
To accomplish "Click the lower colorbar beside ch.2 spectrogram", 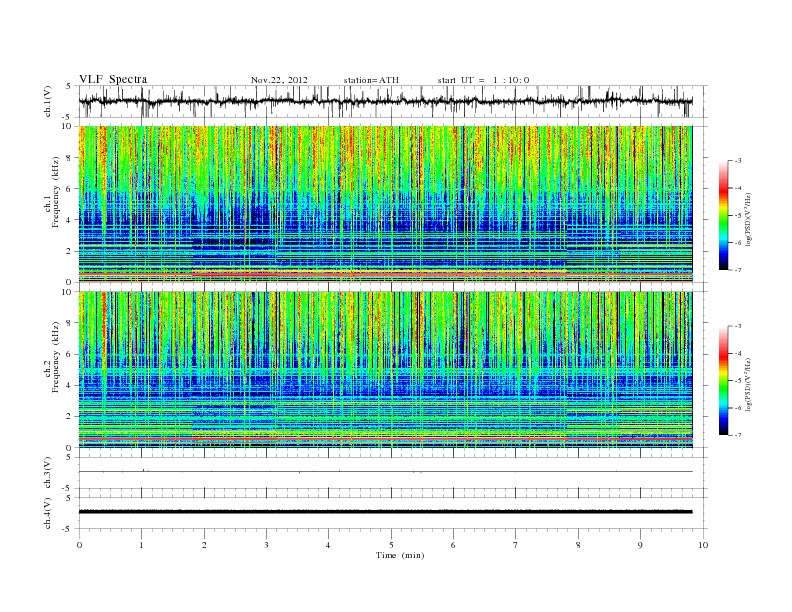I will [x=723, y=381].
